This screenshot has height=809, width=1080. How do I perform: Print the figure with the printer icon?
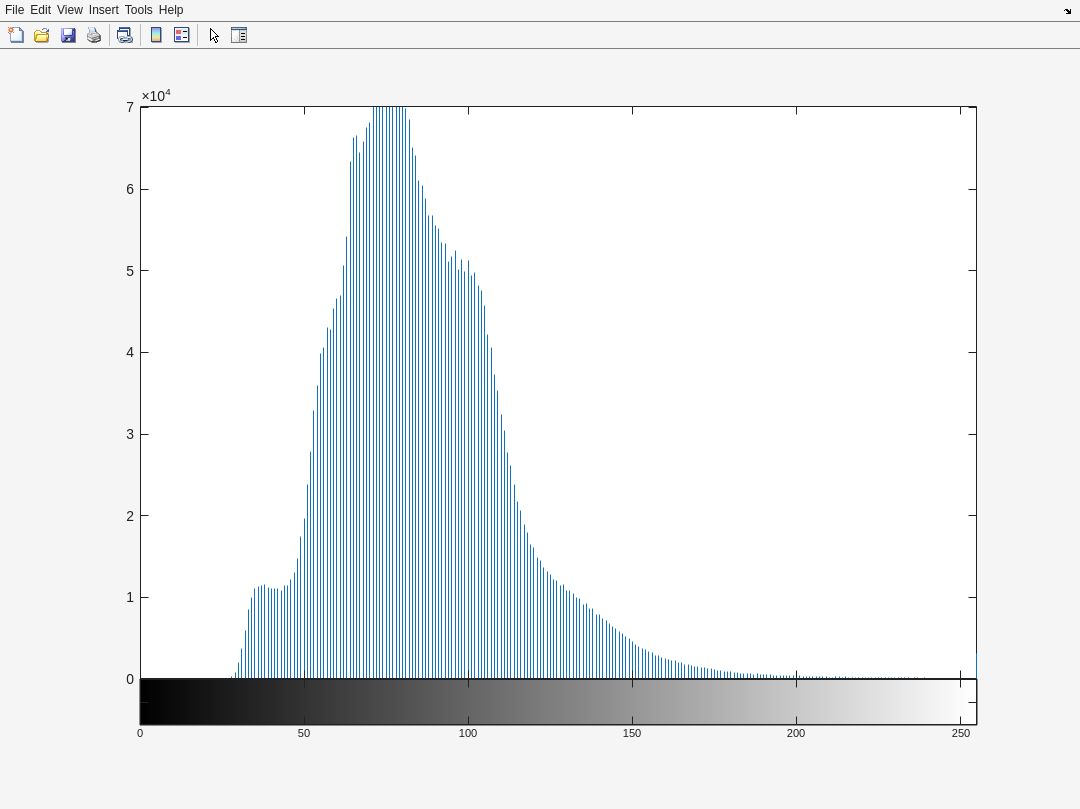coord(94,35)
